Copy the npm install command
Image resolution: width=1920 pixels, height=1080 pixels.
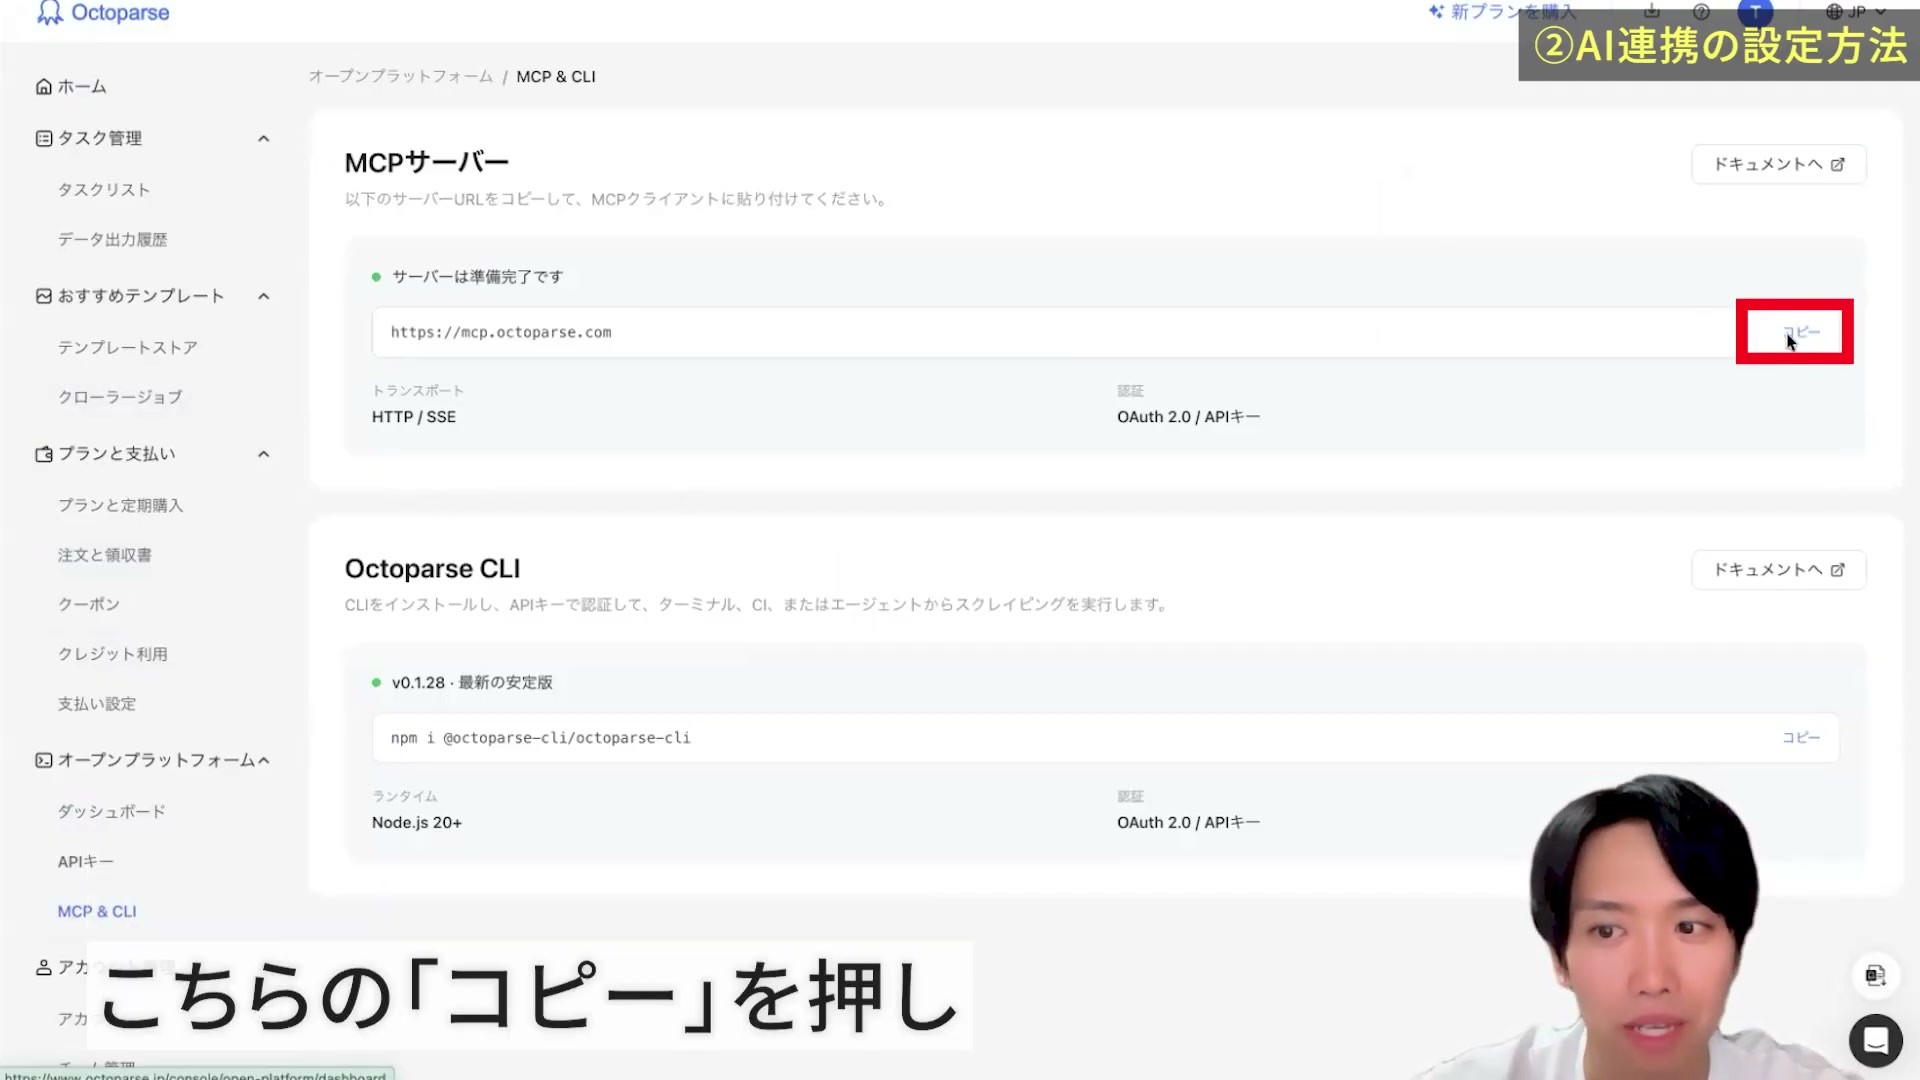[1801, 738]
